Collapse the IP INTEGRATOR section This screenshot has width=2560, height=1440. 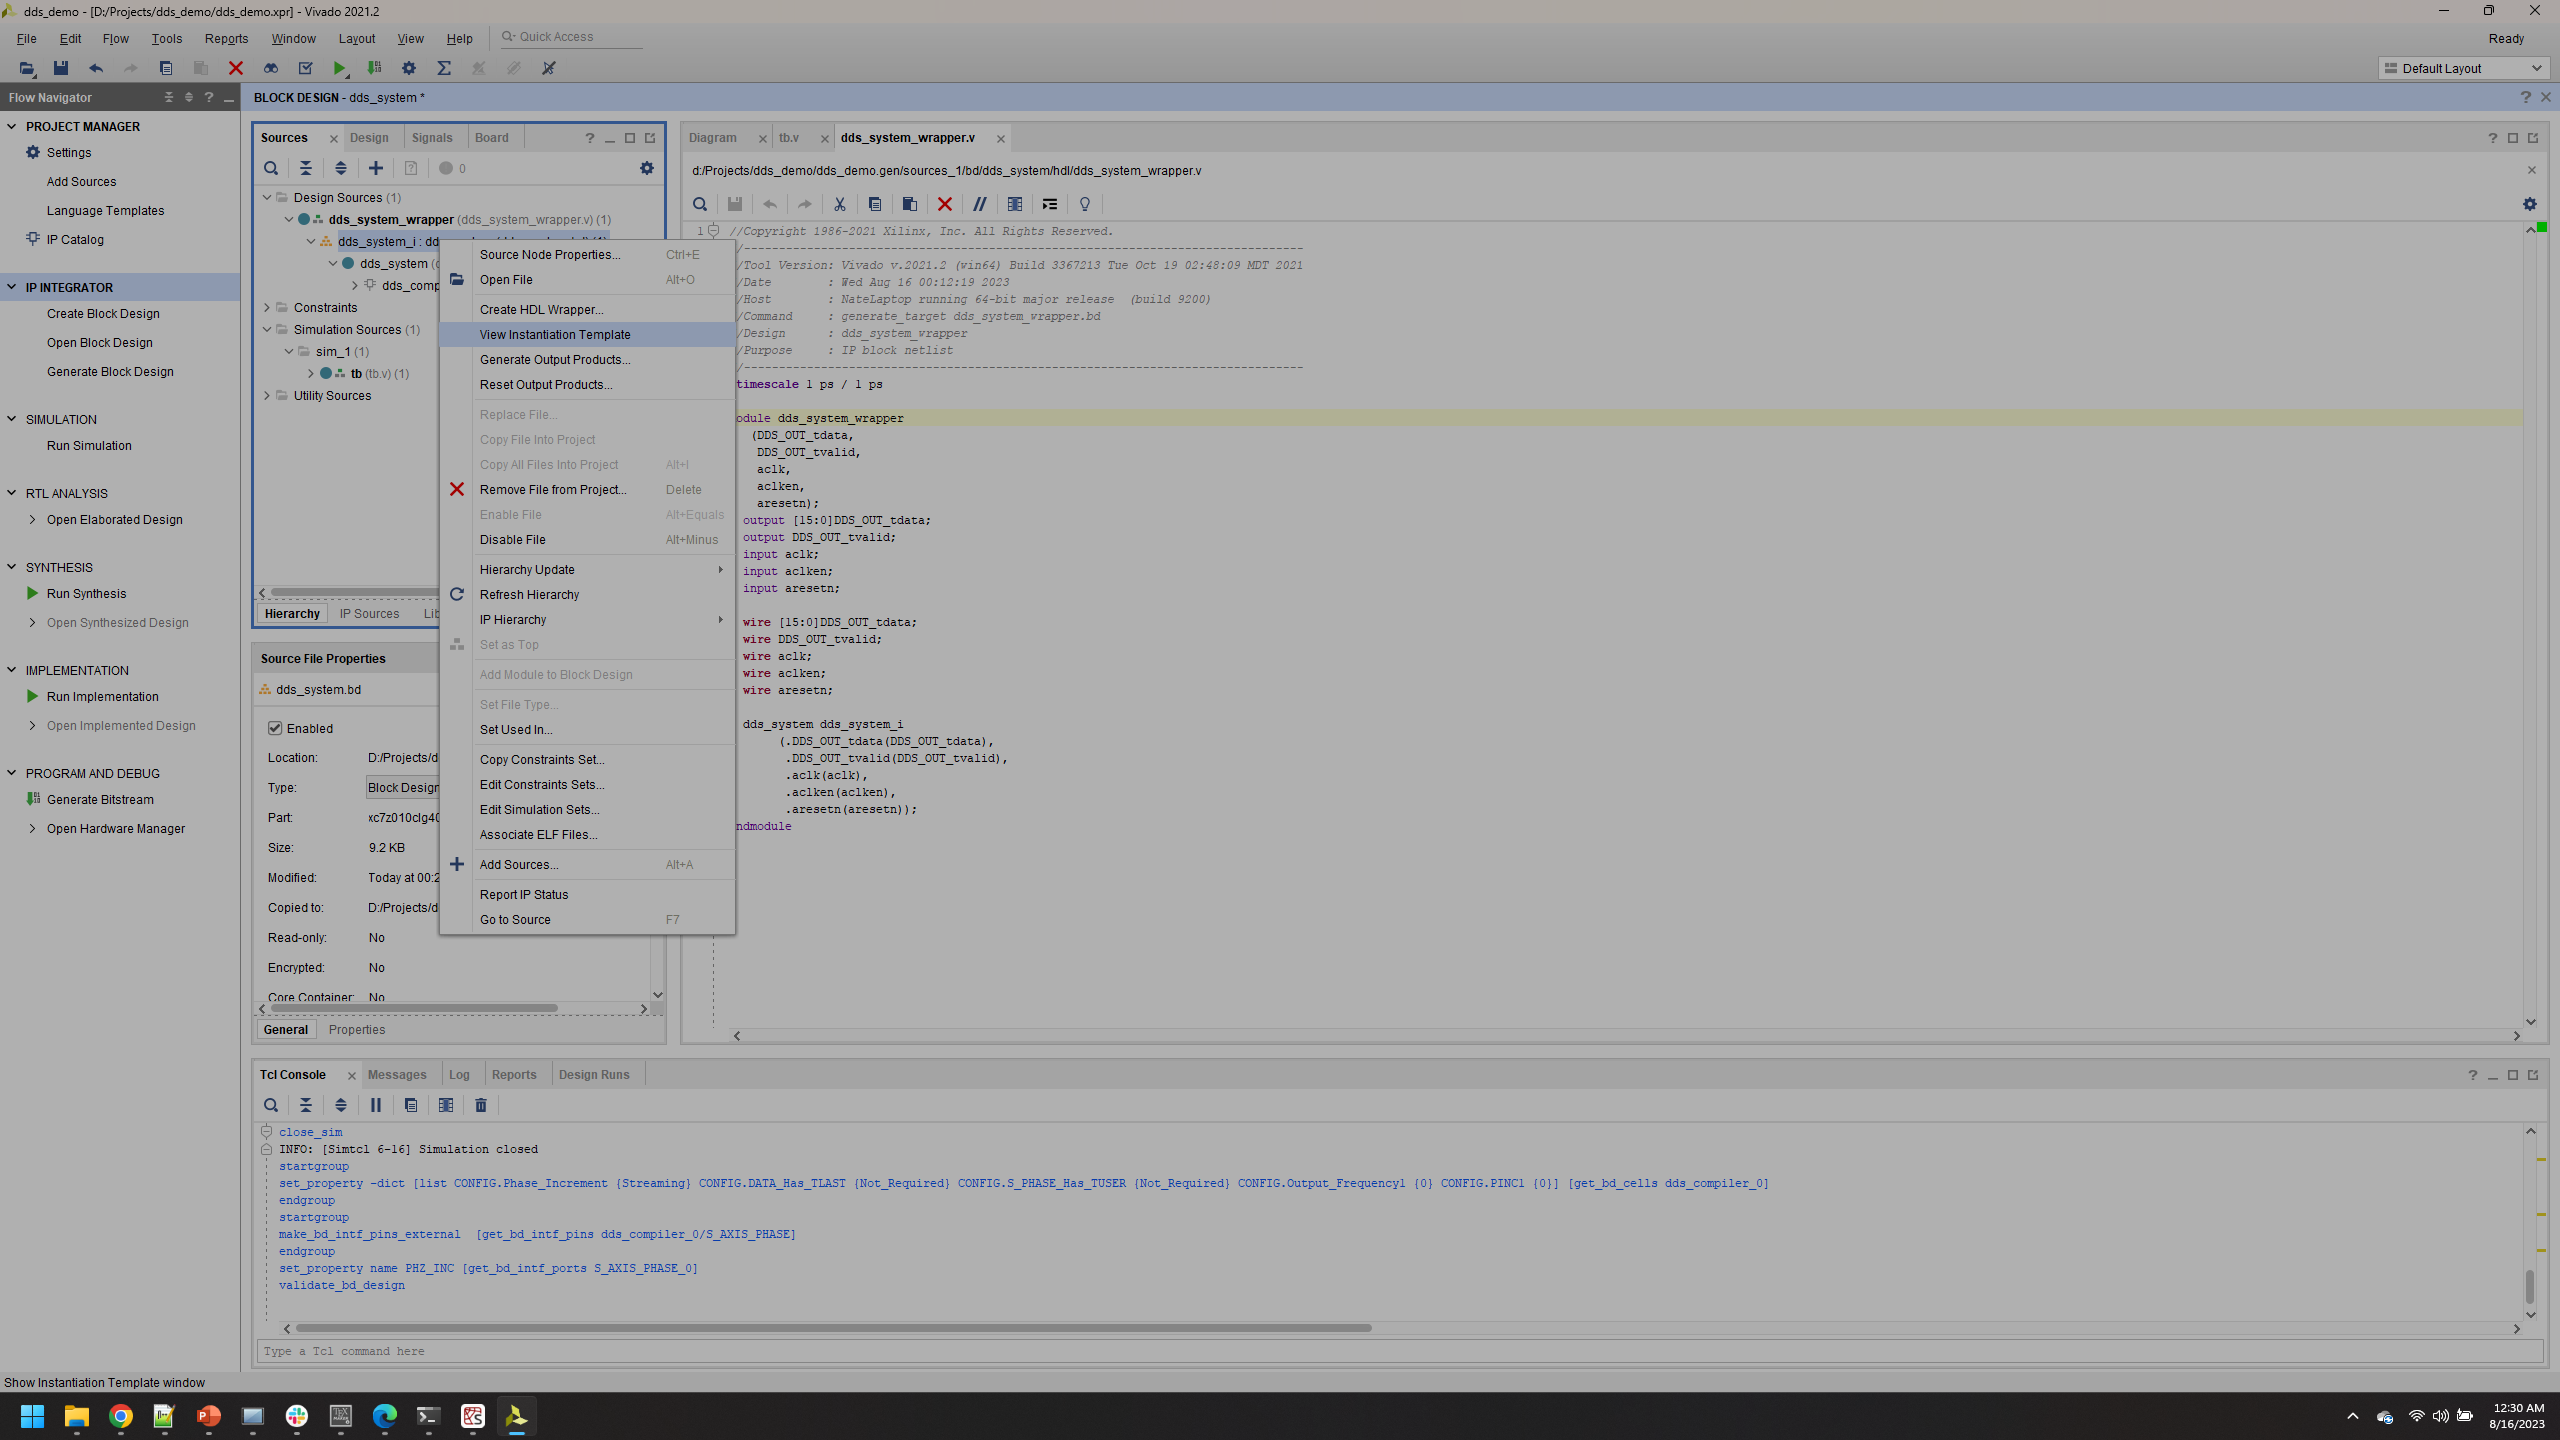pyautogui.click(x=12, y=287)
